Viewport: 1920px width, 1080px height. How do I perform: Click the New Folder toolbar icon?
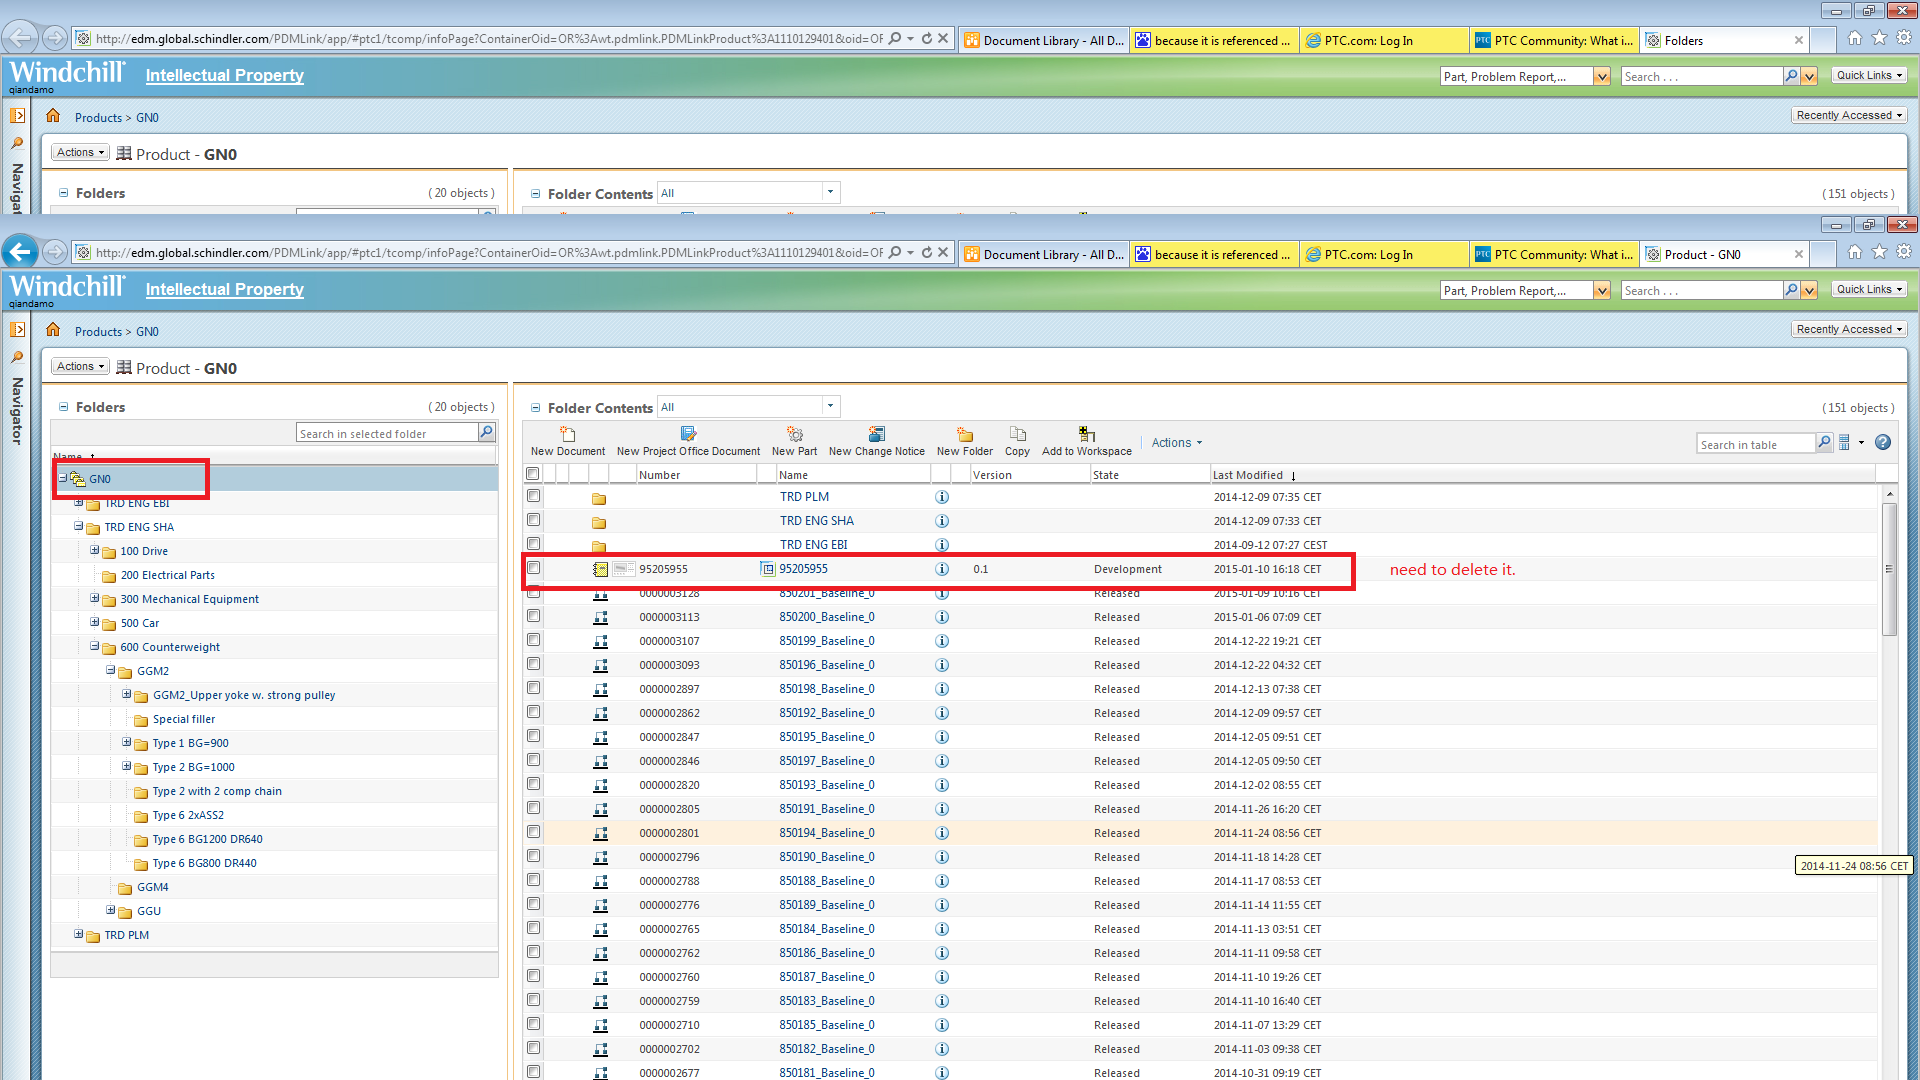click(964, 434)
